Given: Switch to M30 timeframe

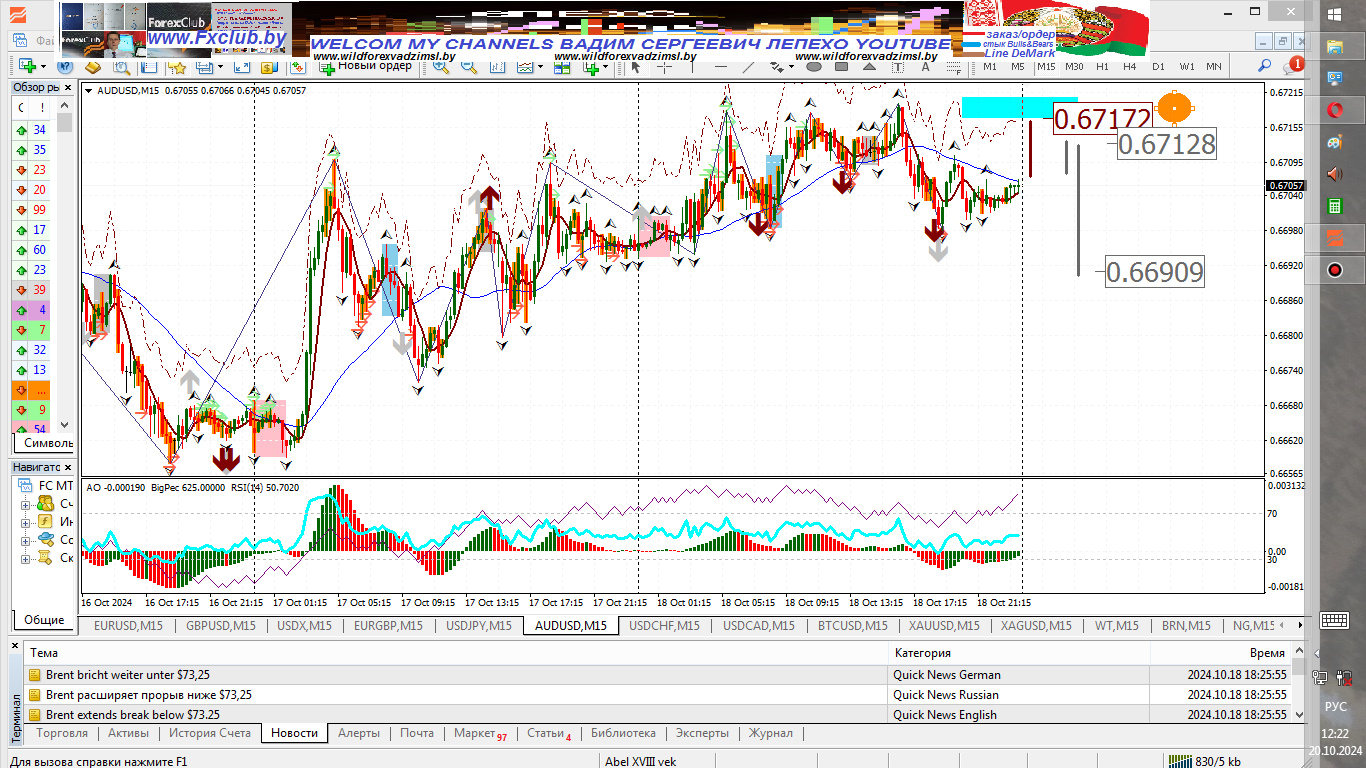Looking at the screenshot, I should coord(1074,67).
